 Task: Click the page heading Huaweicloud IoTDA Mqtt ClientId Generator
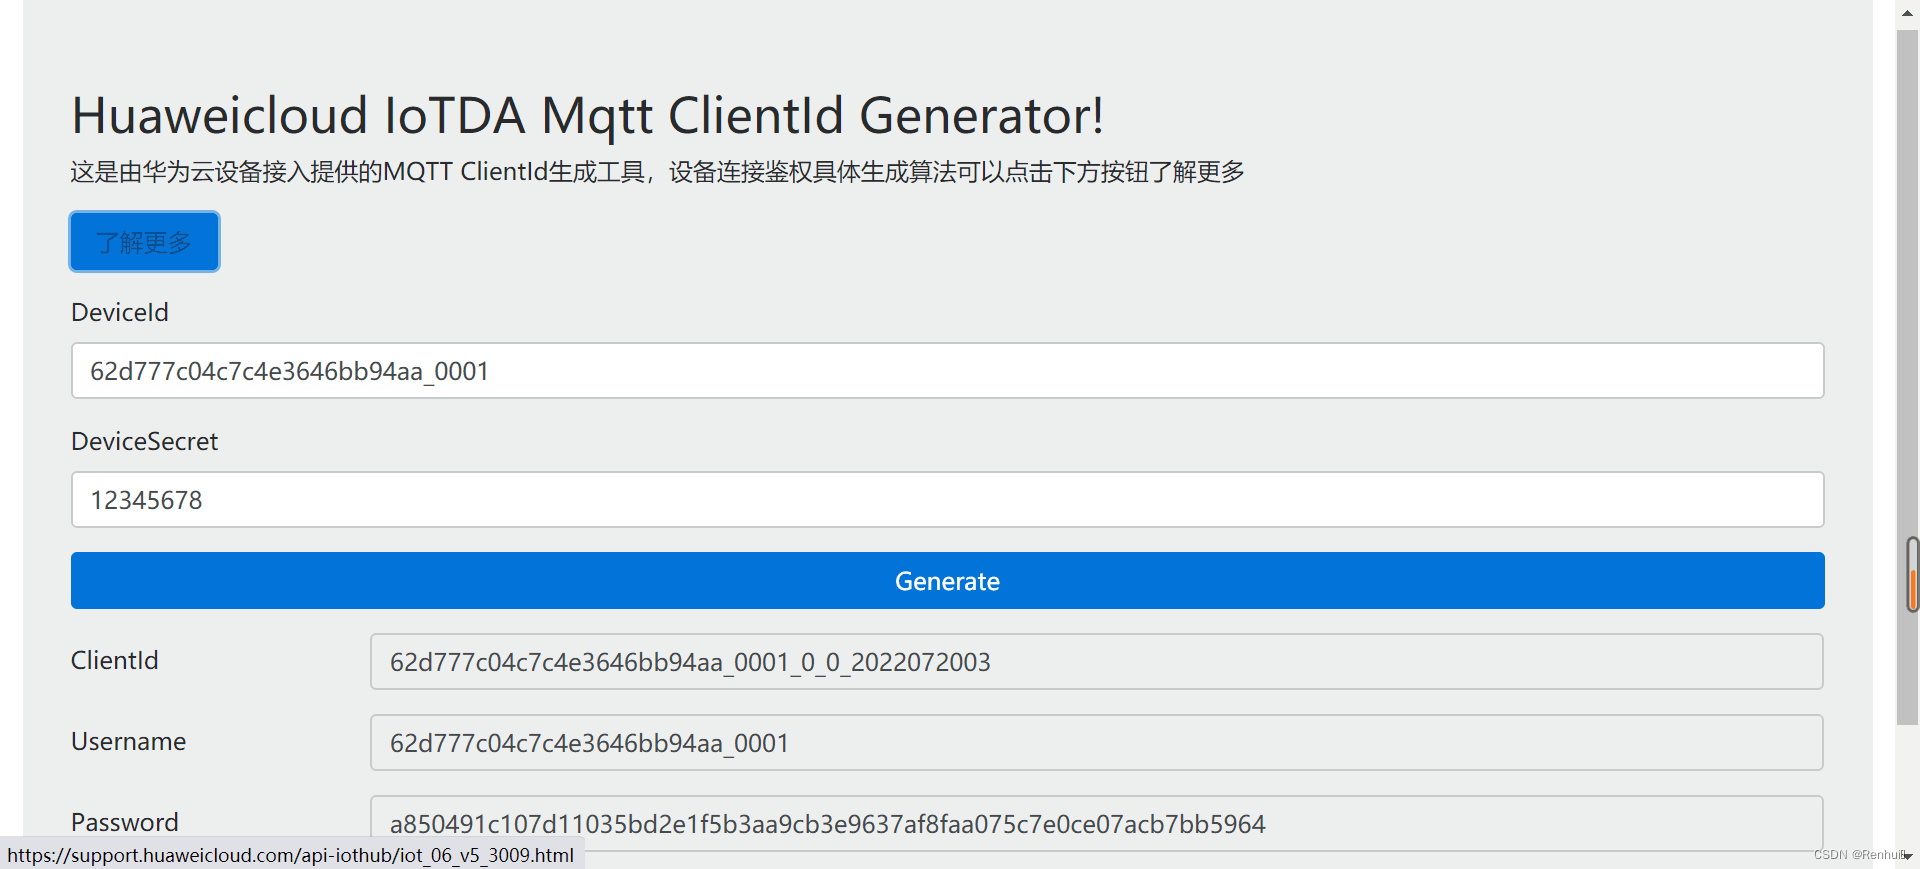588,115
